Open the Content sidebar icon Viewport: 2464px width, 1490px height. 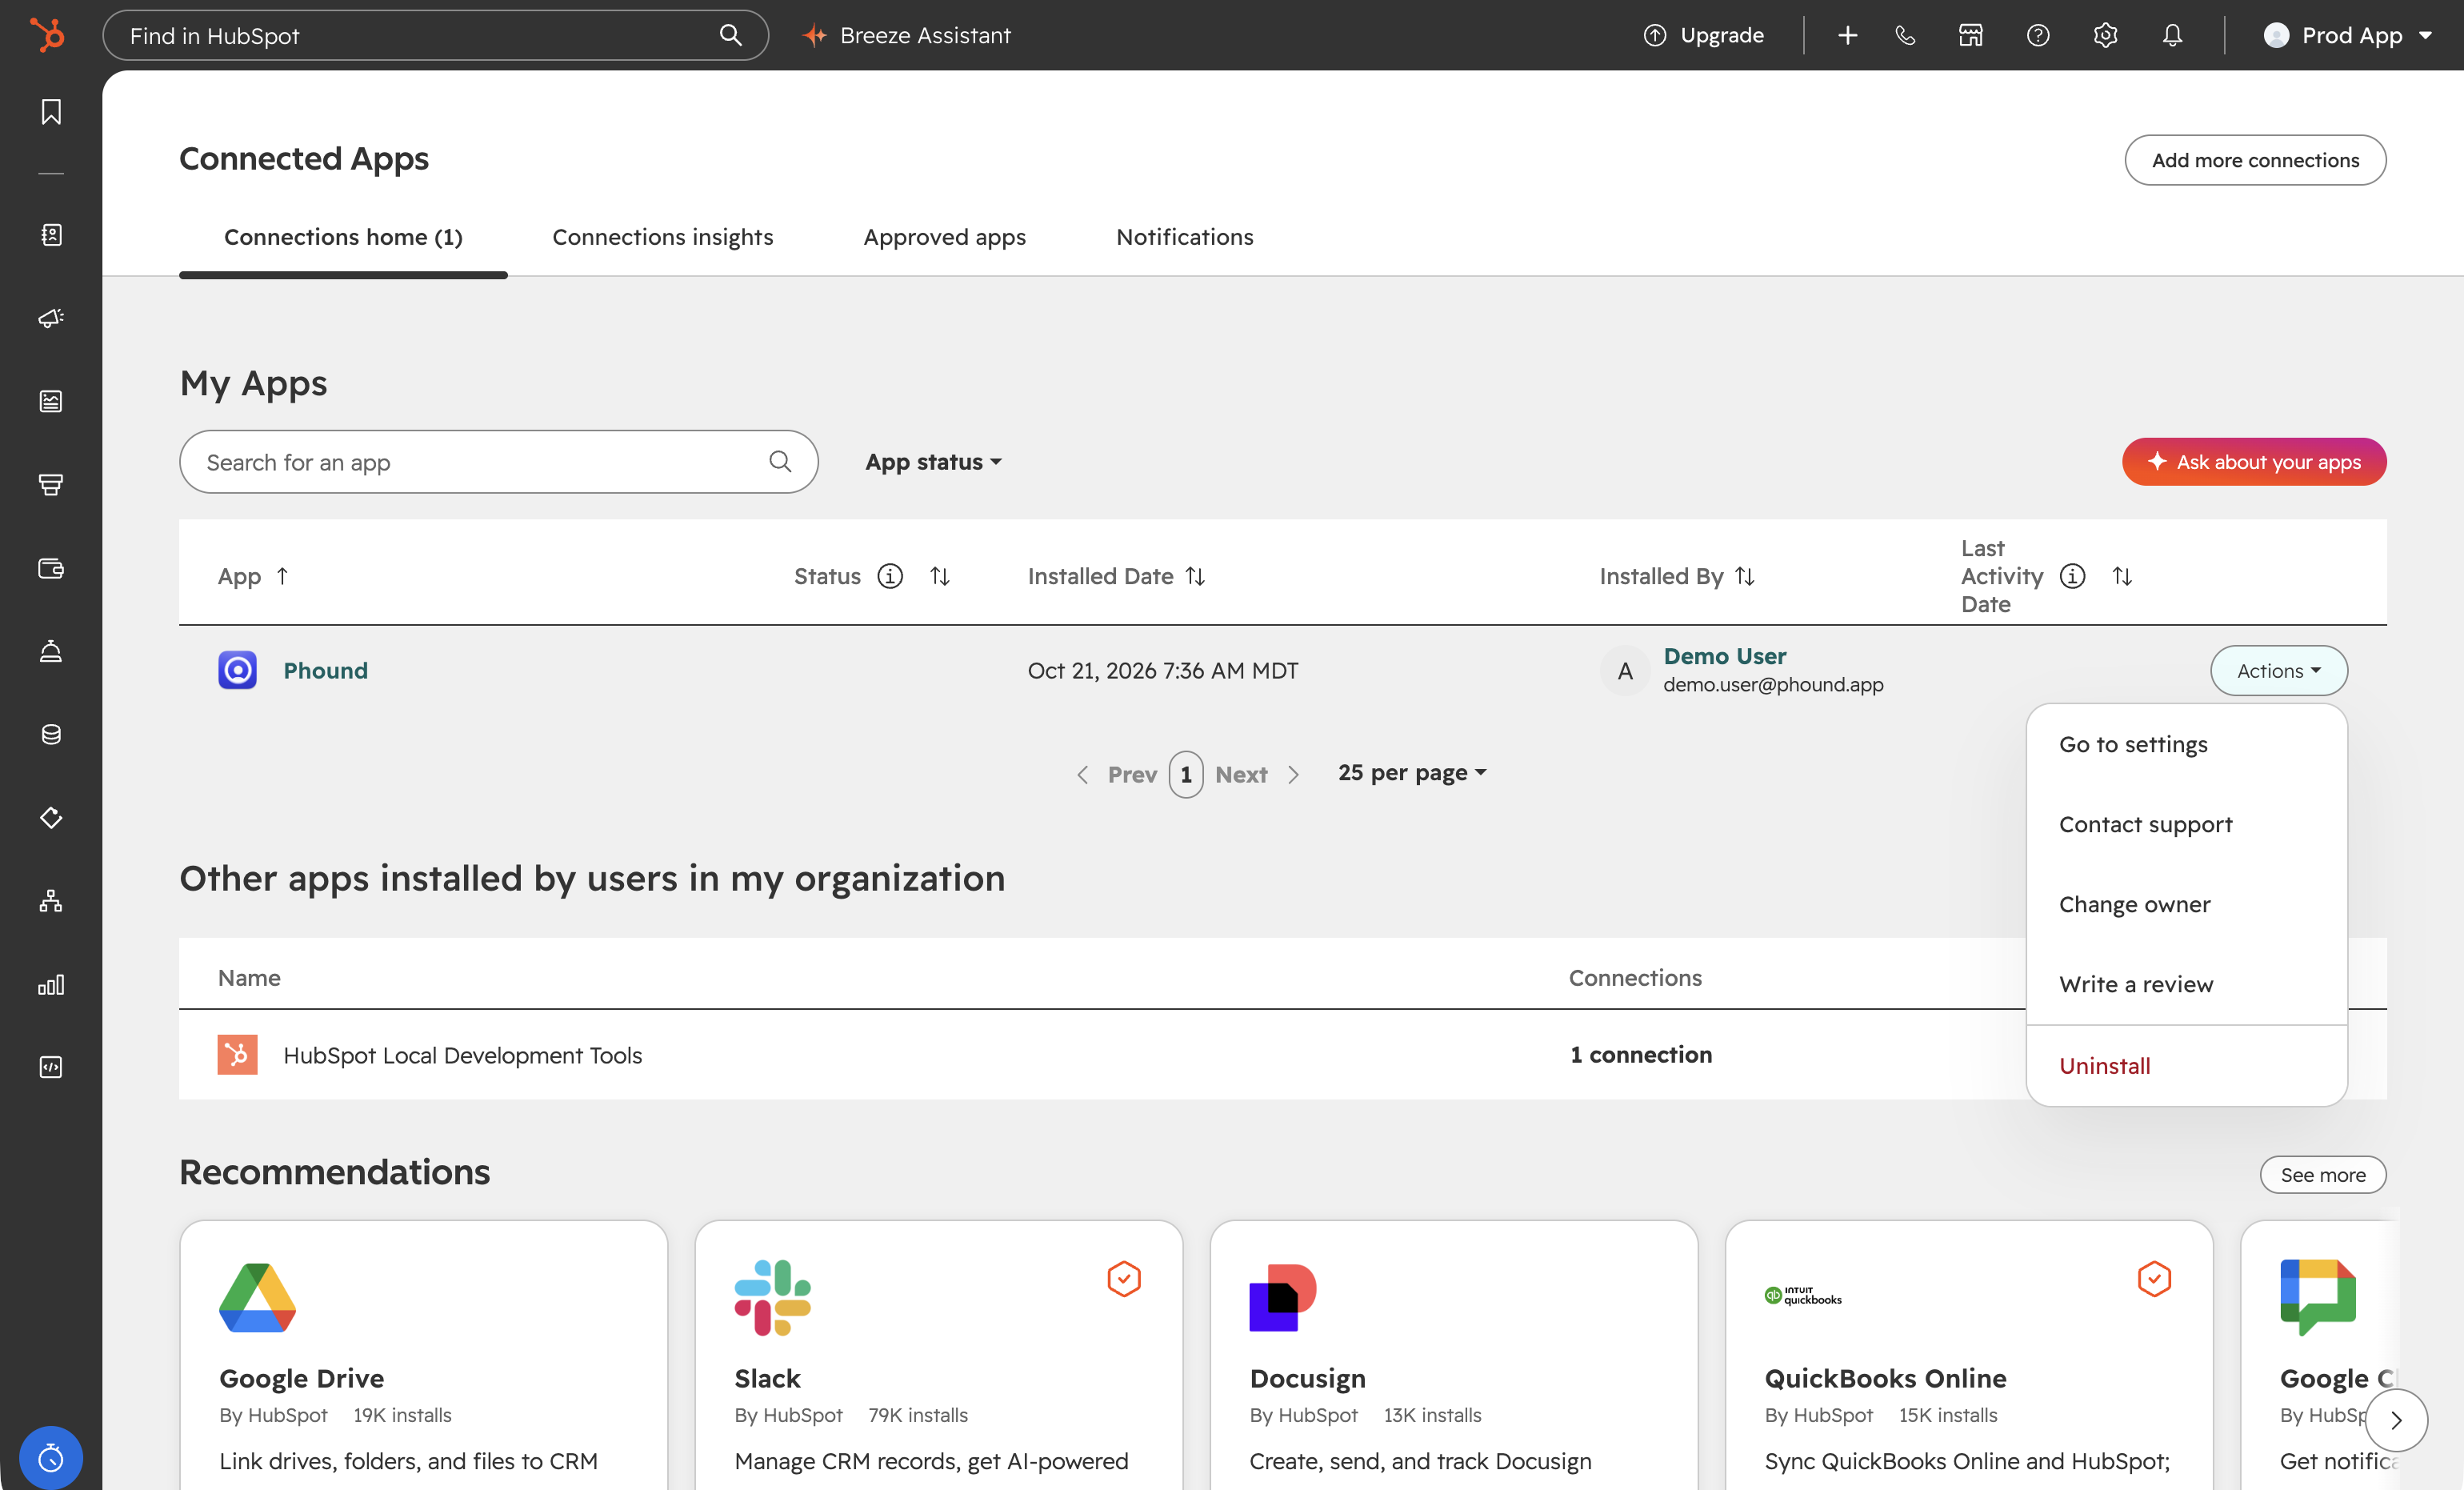pyautogui.click(x=51, y=401)
